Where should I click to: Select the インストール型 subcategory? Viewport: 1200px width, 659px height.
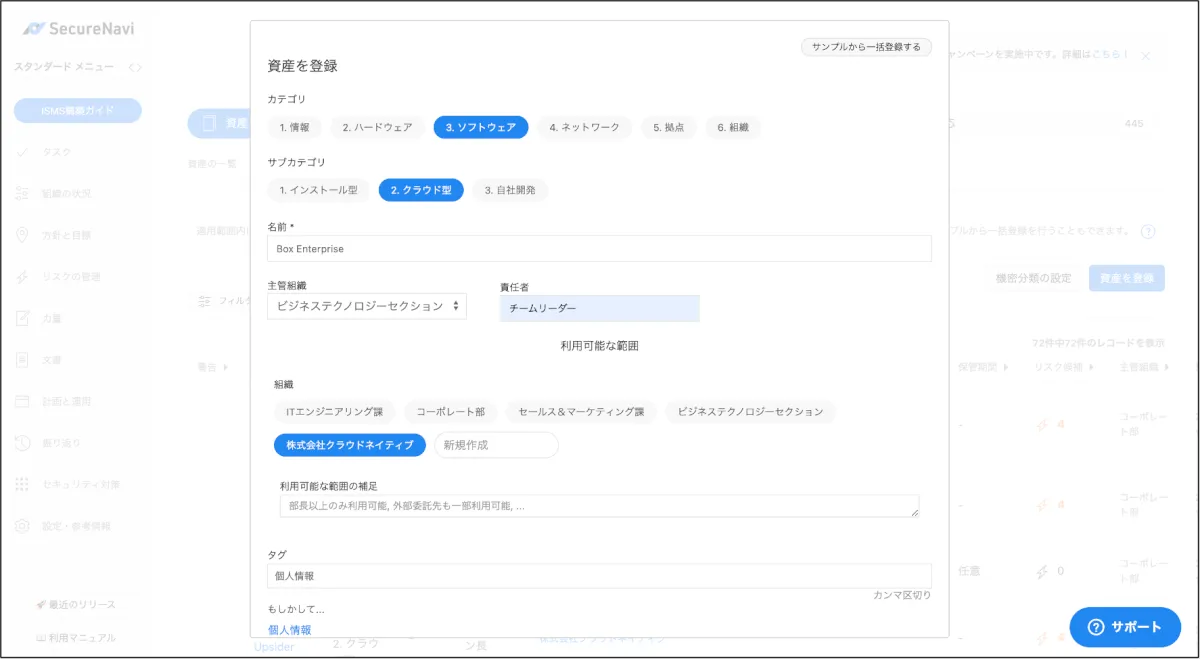318,190
